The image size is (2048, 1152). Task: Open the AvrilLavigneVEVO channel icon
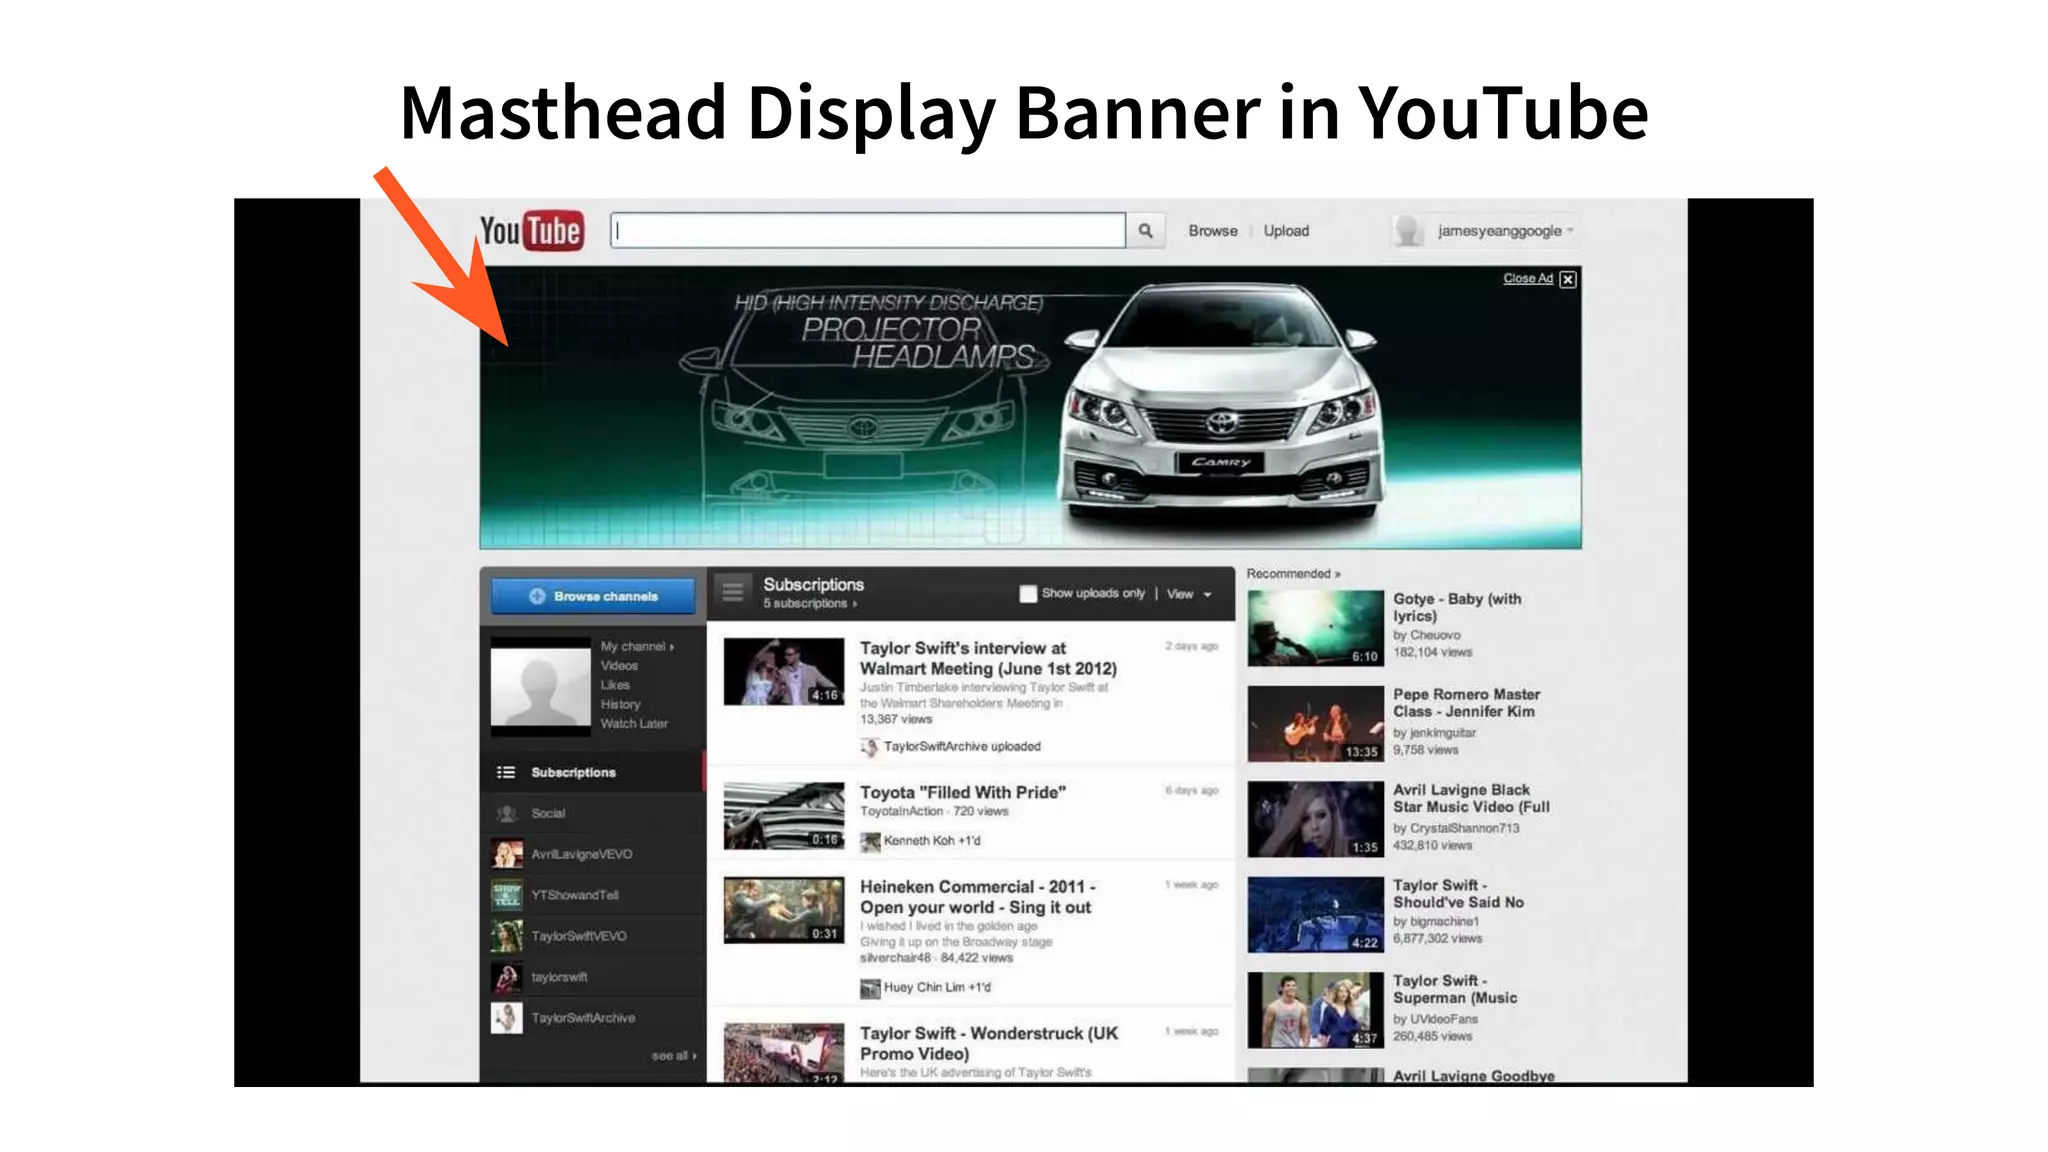click(x=507, y=854)
